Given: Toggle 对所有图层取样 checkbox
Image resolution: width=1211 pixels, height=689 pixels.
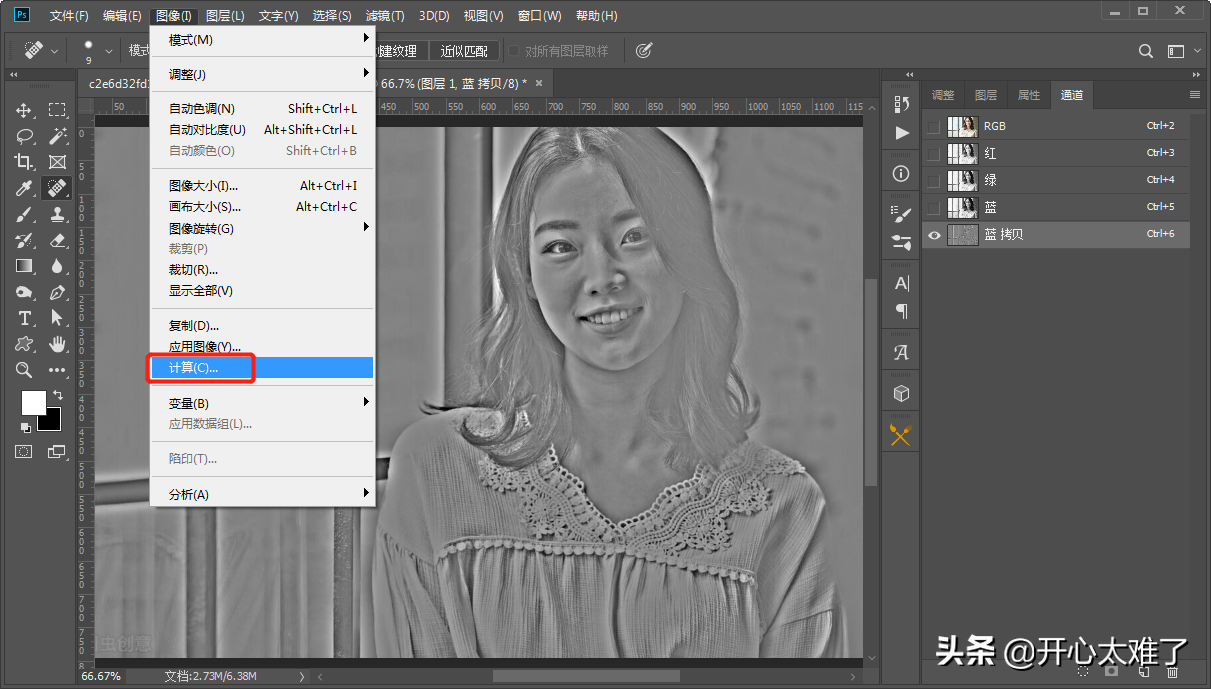Looking at the screenshot, I should pyautogui.click(x=514, y=51).
